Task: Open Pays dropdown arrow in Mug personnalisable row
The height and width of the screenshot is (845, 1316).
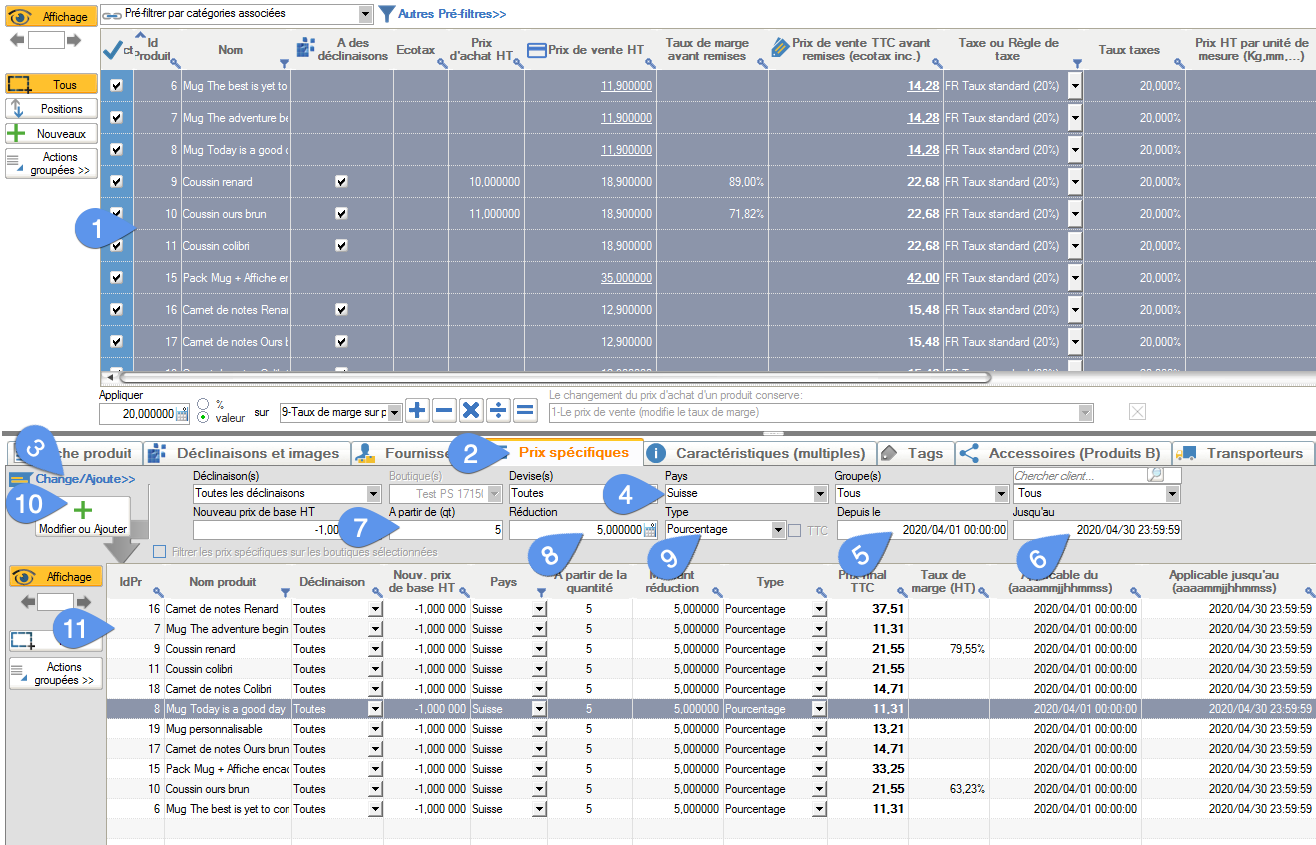Action: pyautogui.click(x=540, y=729)
